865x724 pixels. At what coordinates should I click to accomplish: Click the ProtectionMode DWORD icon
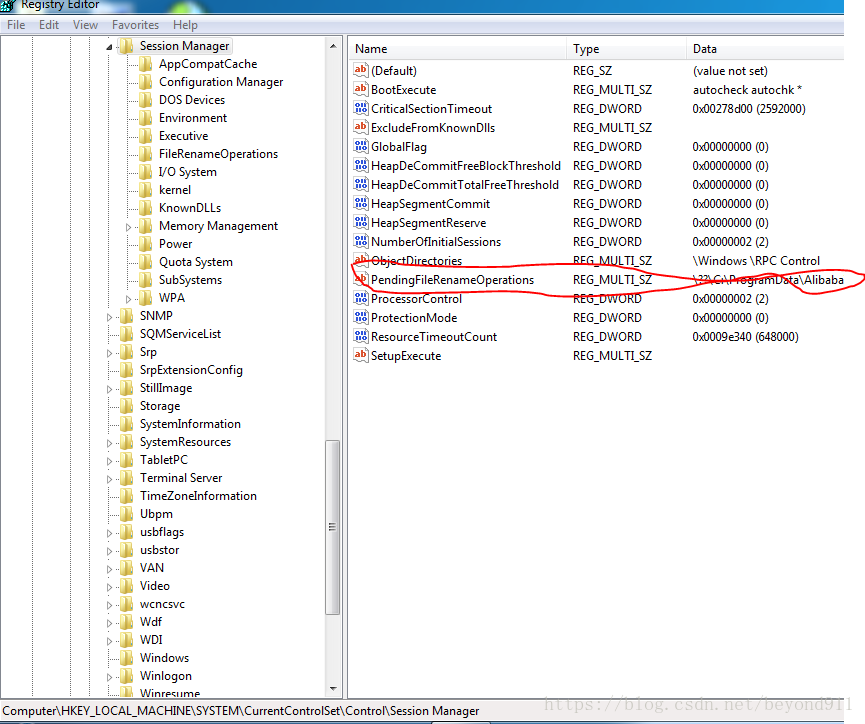361,317
